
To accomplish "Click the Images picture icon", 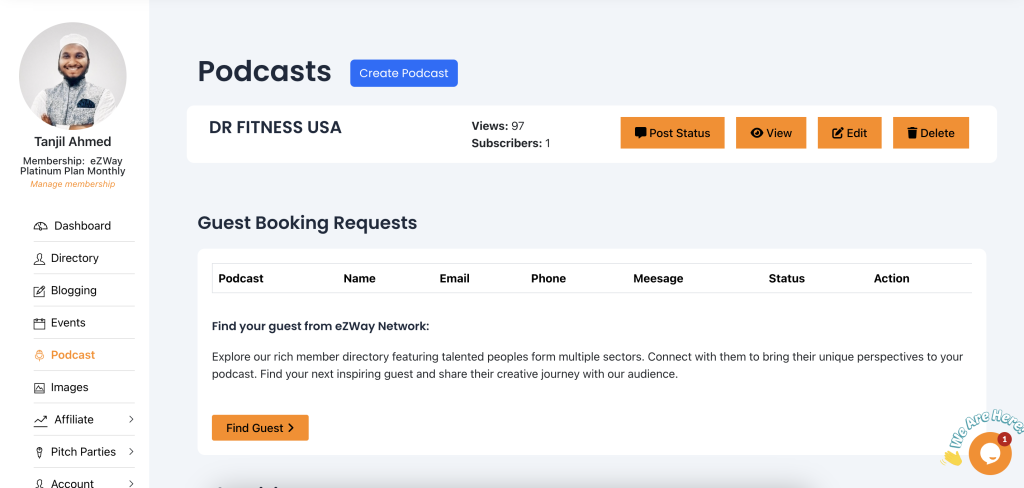I will click(x=40, y=388).
